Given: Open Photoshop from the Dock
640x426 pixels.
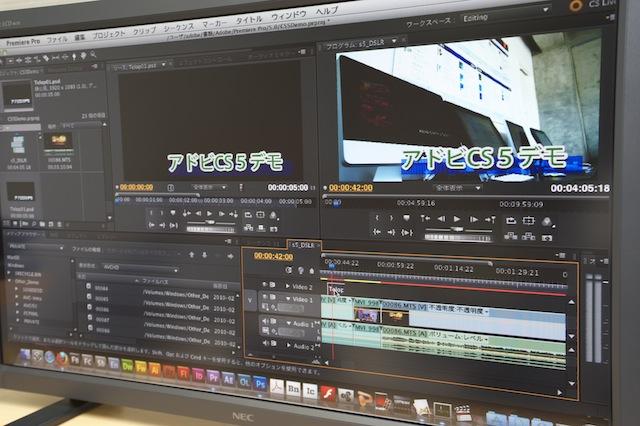Looking at the screenshot, I should click(x=260, y=384).
